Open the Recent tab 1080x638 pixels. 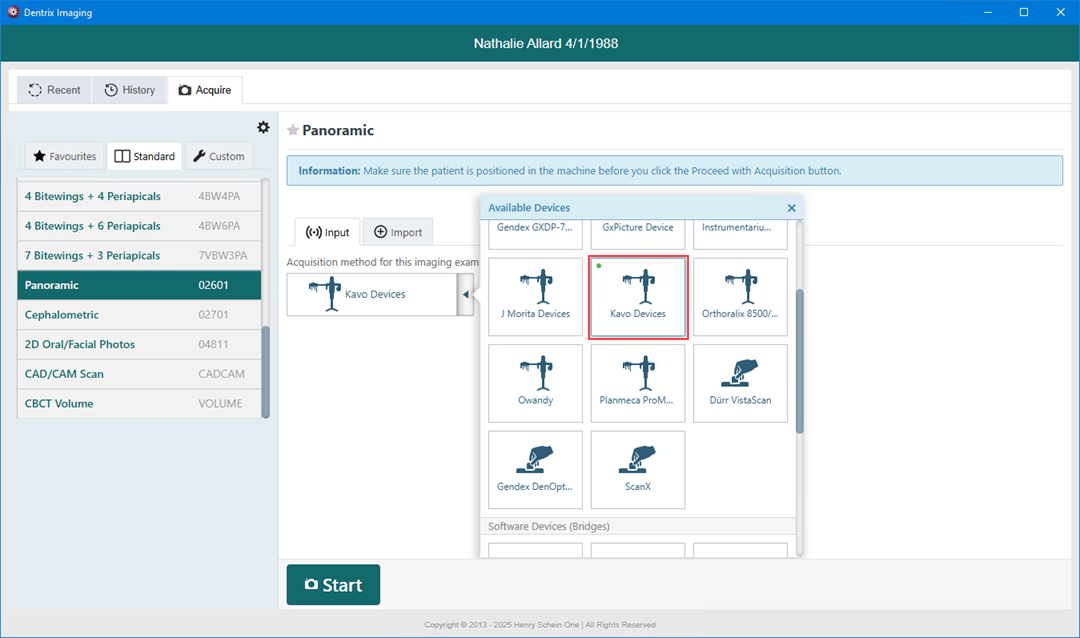coord(54,90)
